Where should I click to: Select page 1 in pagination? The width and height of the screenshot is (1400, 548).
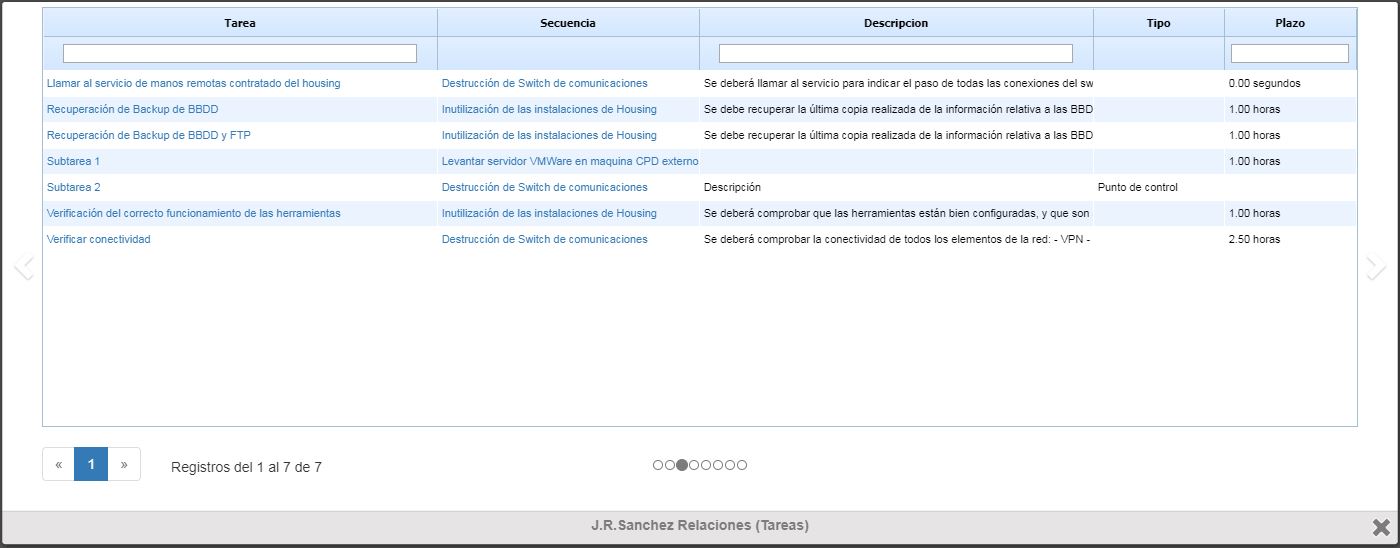(x=91, y=464)
